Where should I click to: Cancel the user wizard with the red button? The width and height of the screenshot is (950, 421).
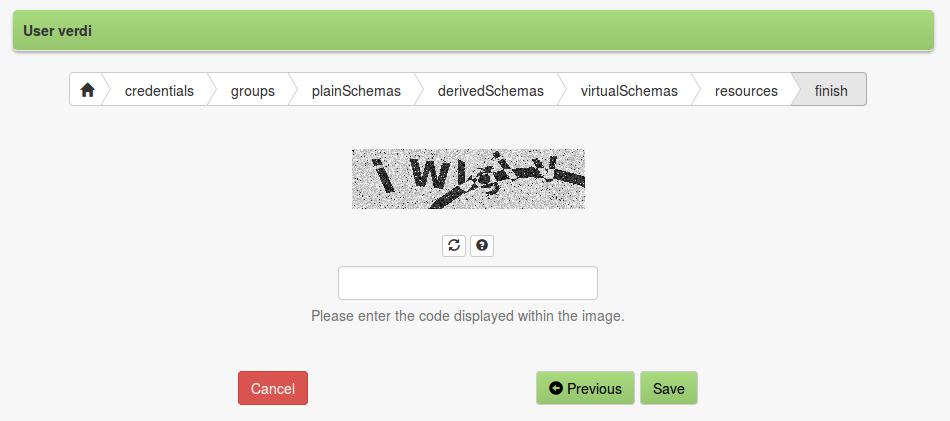273,388
